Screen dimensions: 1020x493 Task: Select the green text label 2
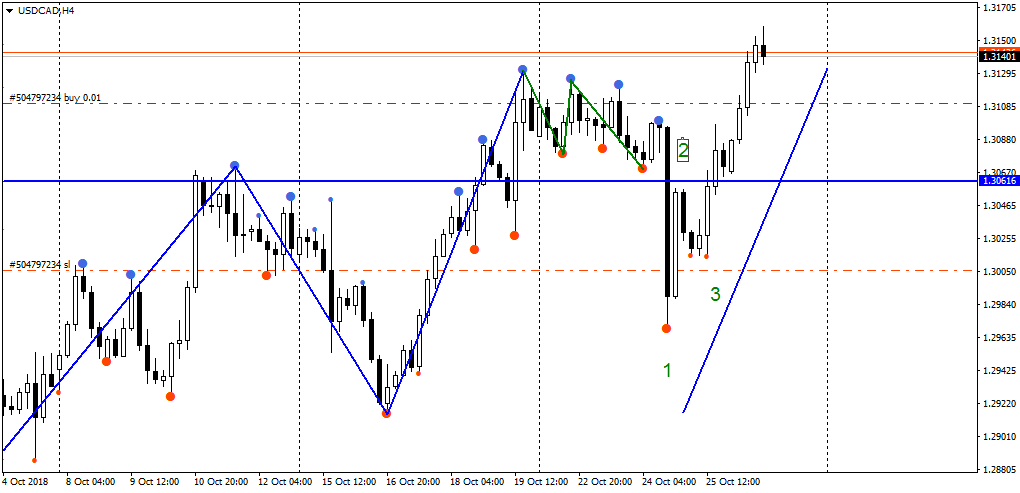coord(682,151)
